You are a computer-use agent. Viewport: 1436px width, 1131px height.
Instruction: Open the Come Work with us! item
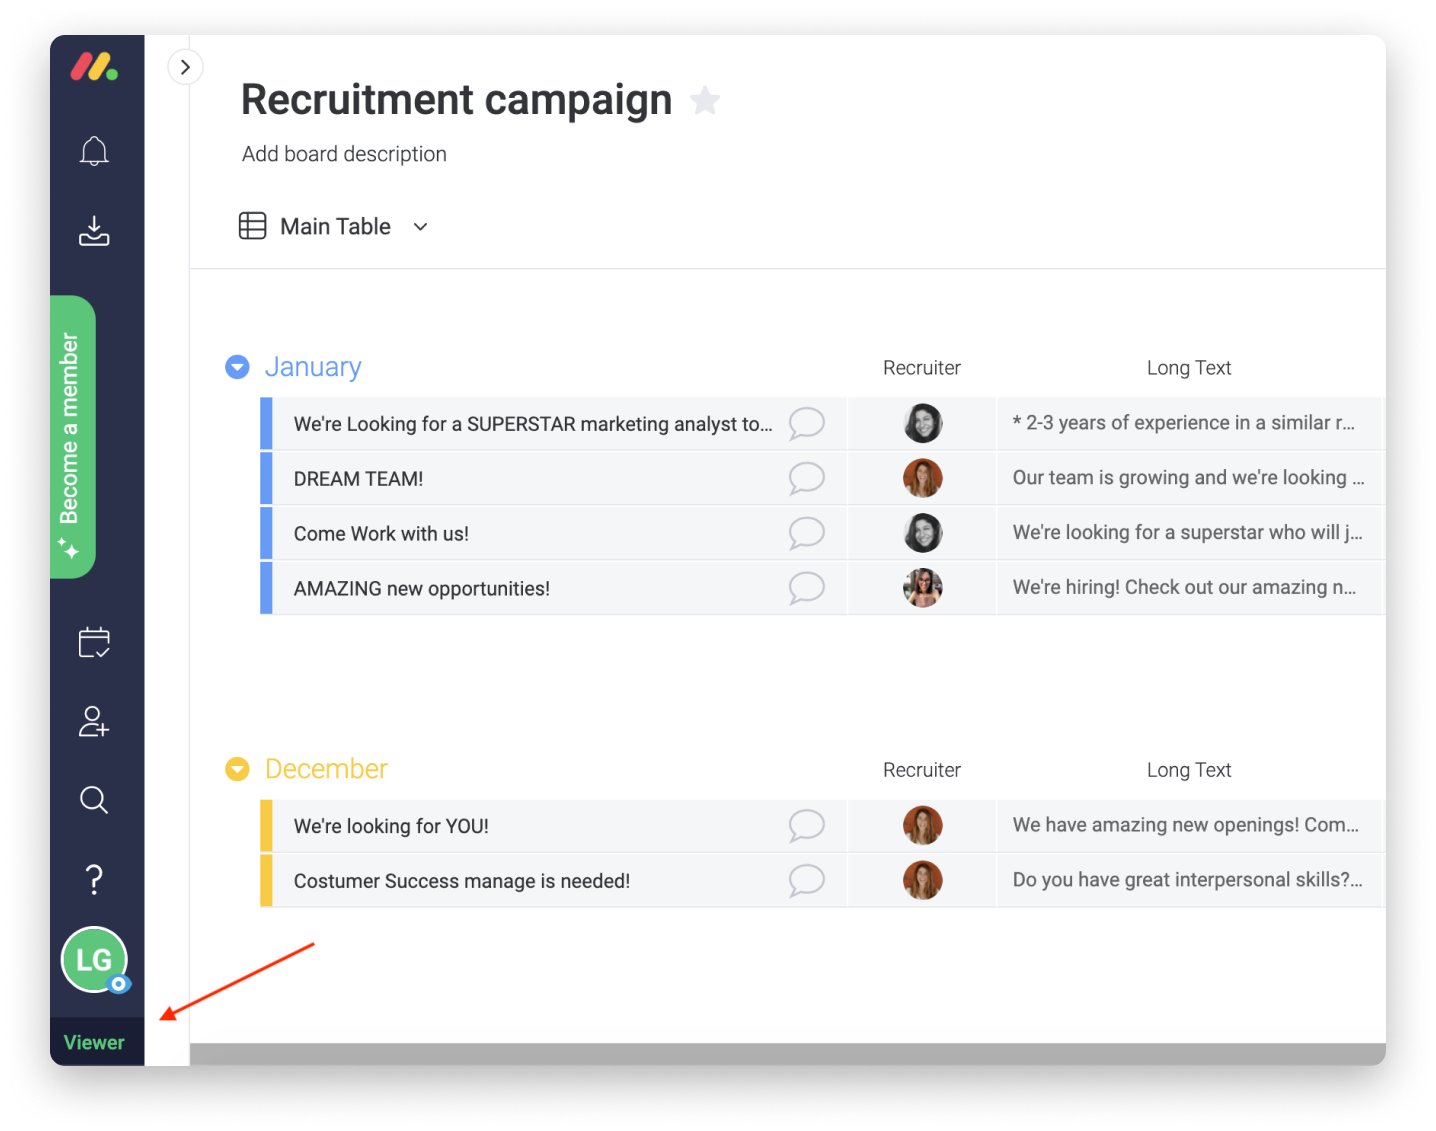381,534
